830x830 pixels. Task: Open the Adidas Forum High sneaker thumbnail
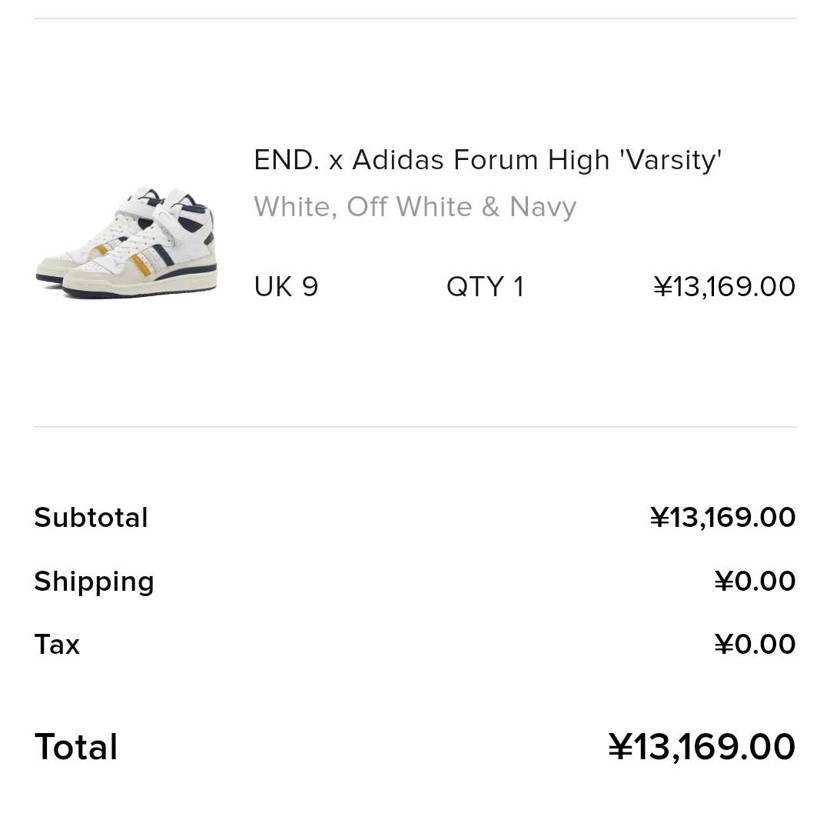coord(126,242)
